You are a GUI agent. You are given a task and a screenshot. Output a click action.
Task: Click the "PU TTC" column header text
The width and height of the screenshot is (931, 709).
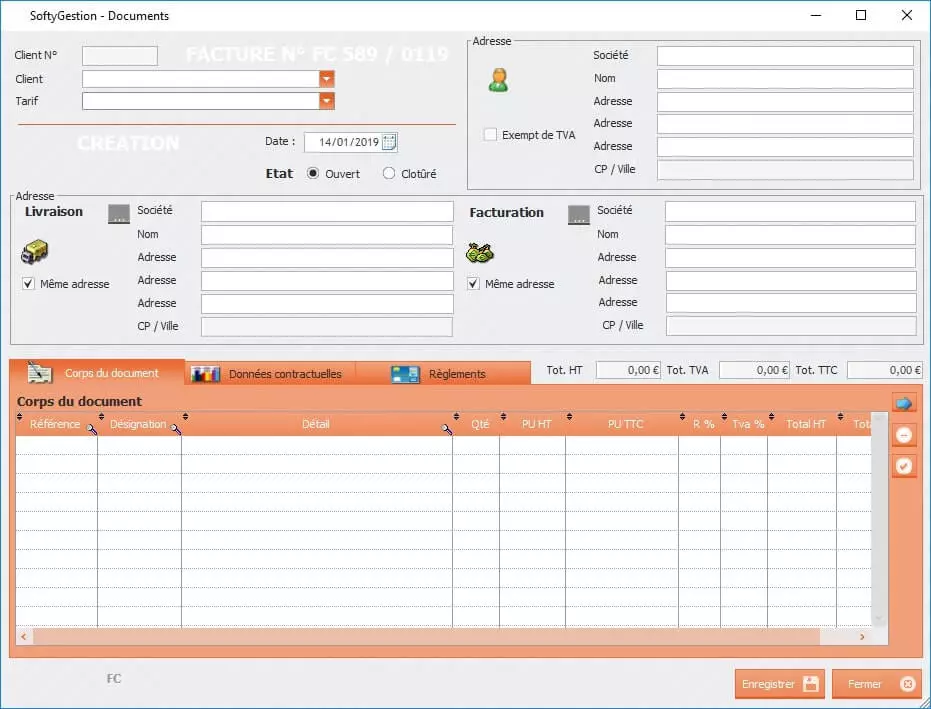625,424
